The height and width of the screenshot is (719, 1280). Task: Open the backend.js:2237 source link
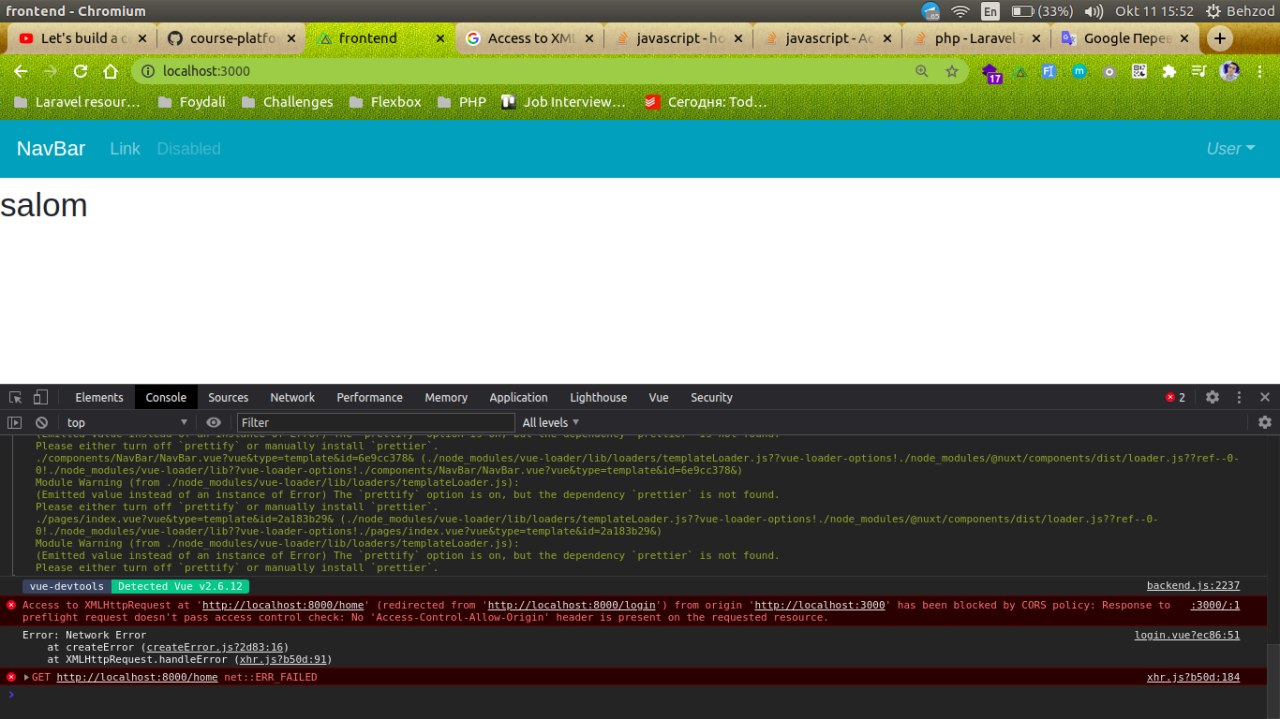pyautogui.click(x=1193, y=586)
